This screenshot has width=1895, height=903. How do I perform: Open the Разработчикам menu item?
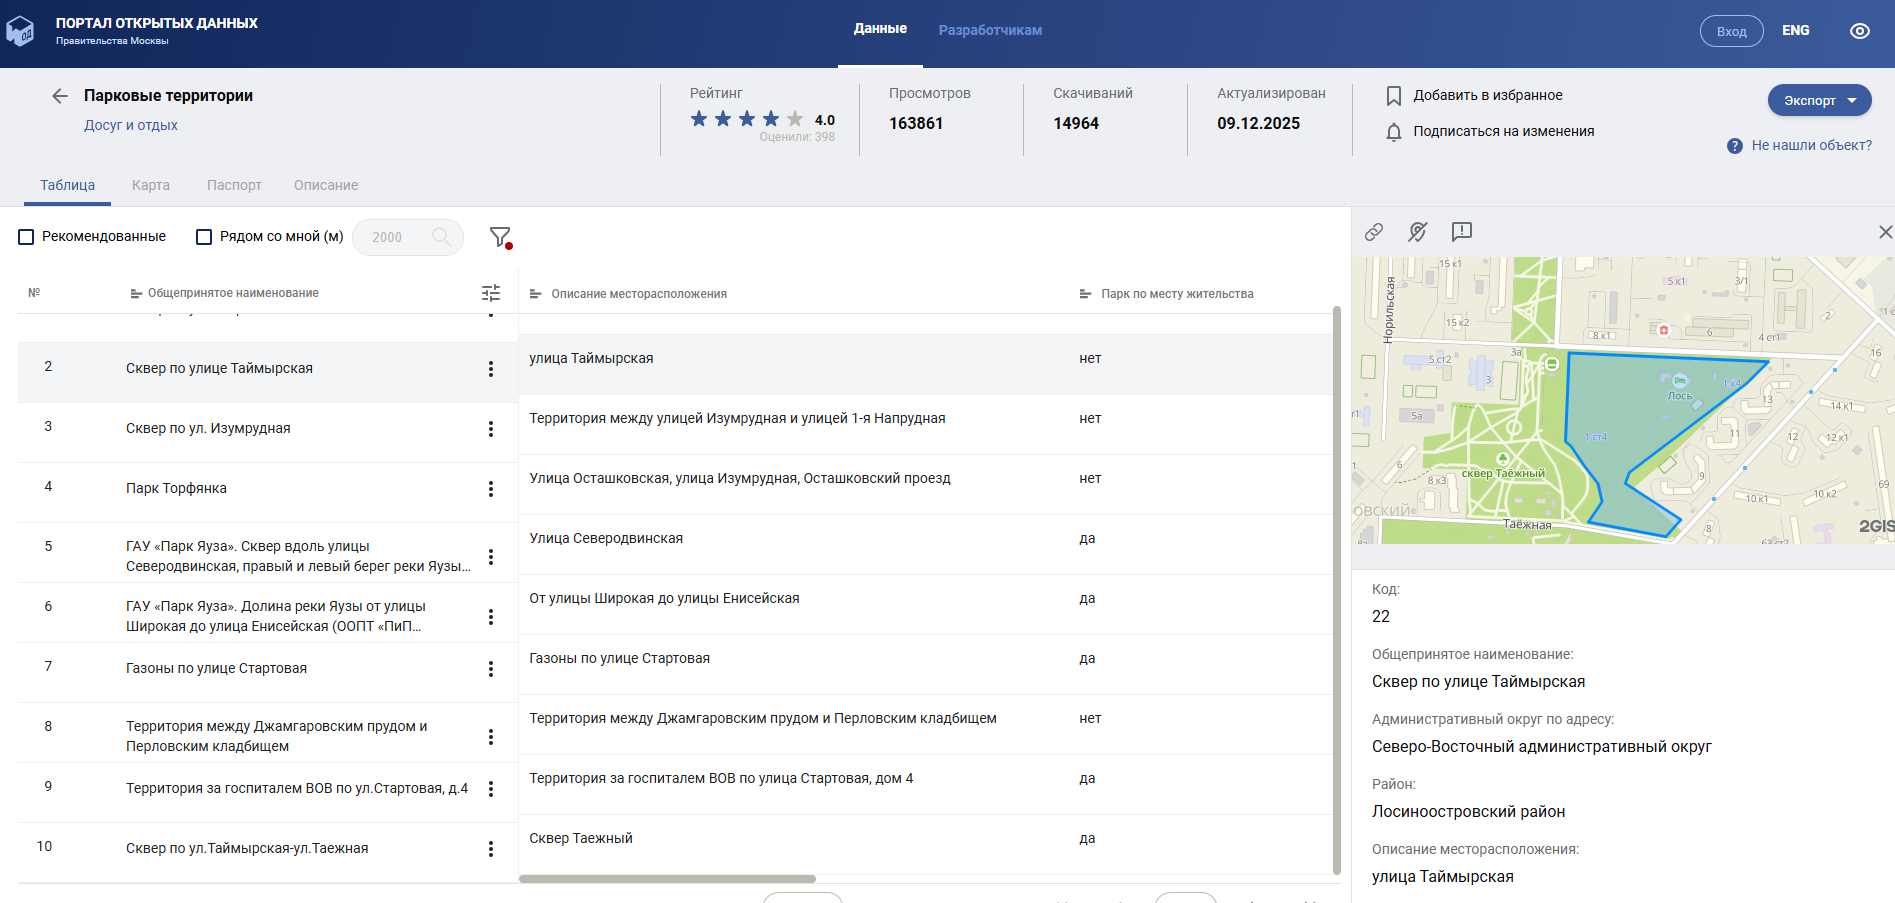[x=989, y=30]
